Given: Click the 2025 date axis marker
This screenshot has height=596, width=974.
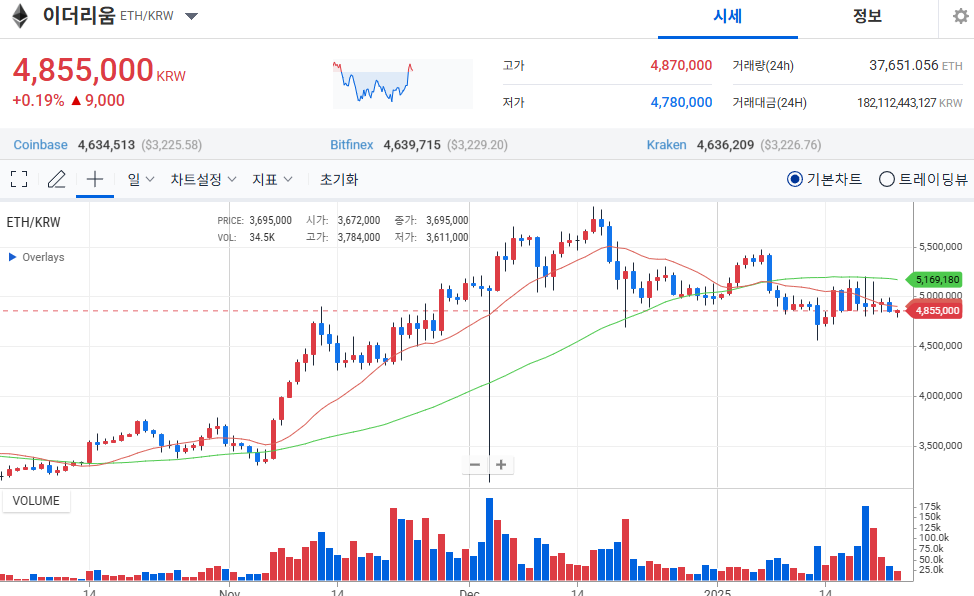Looking at the screenshot, I should pos(717,592).
